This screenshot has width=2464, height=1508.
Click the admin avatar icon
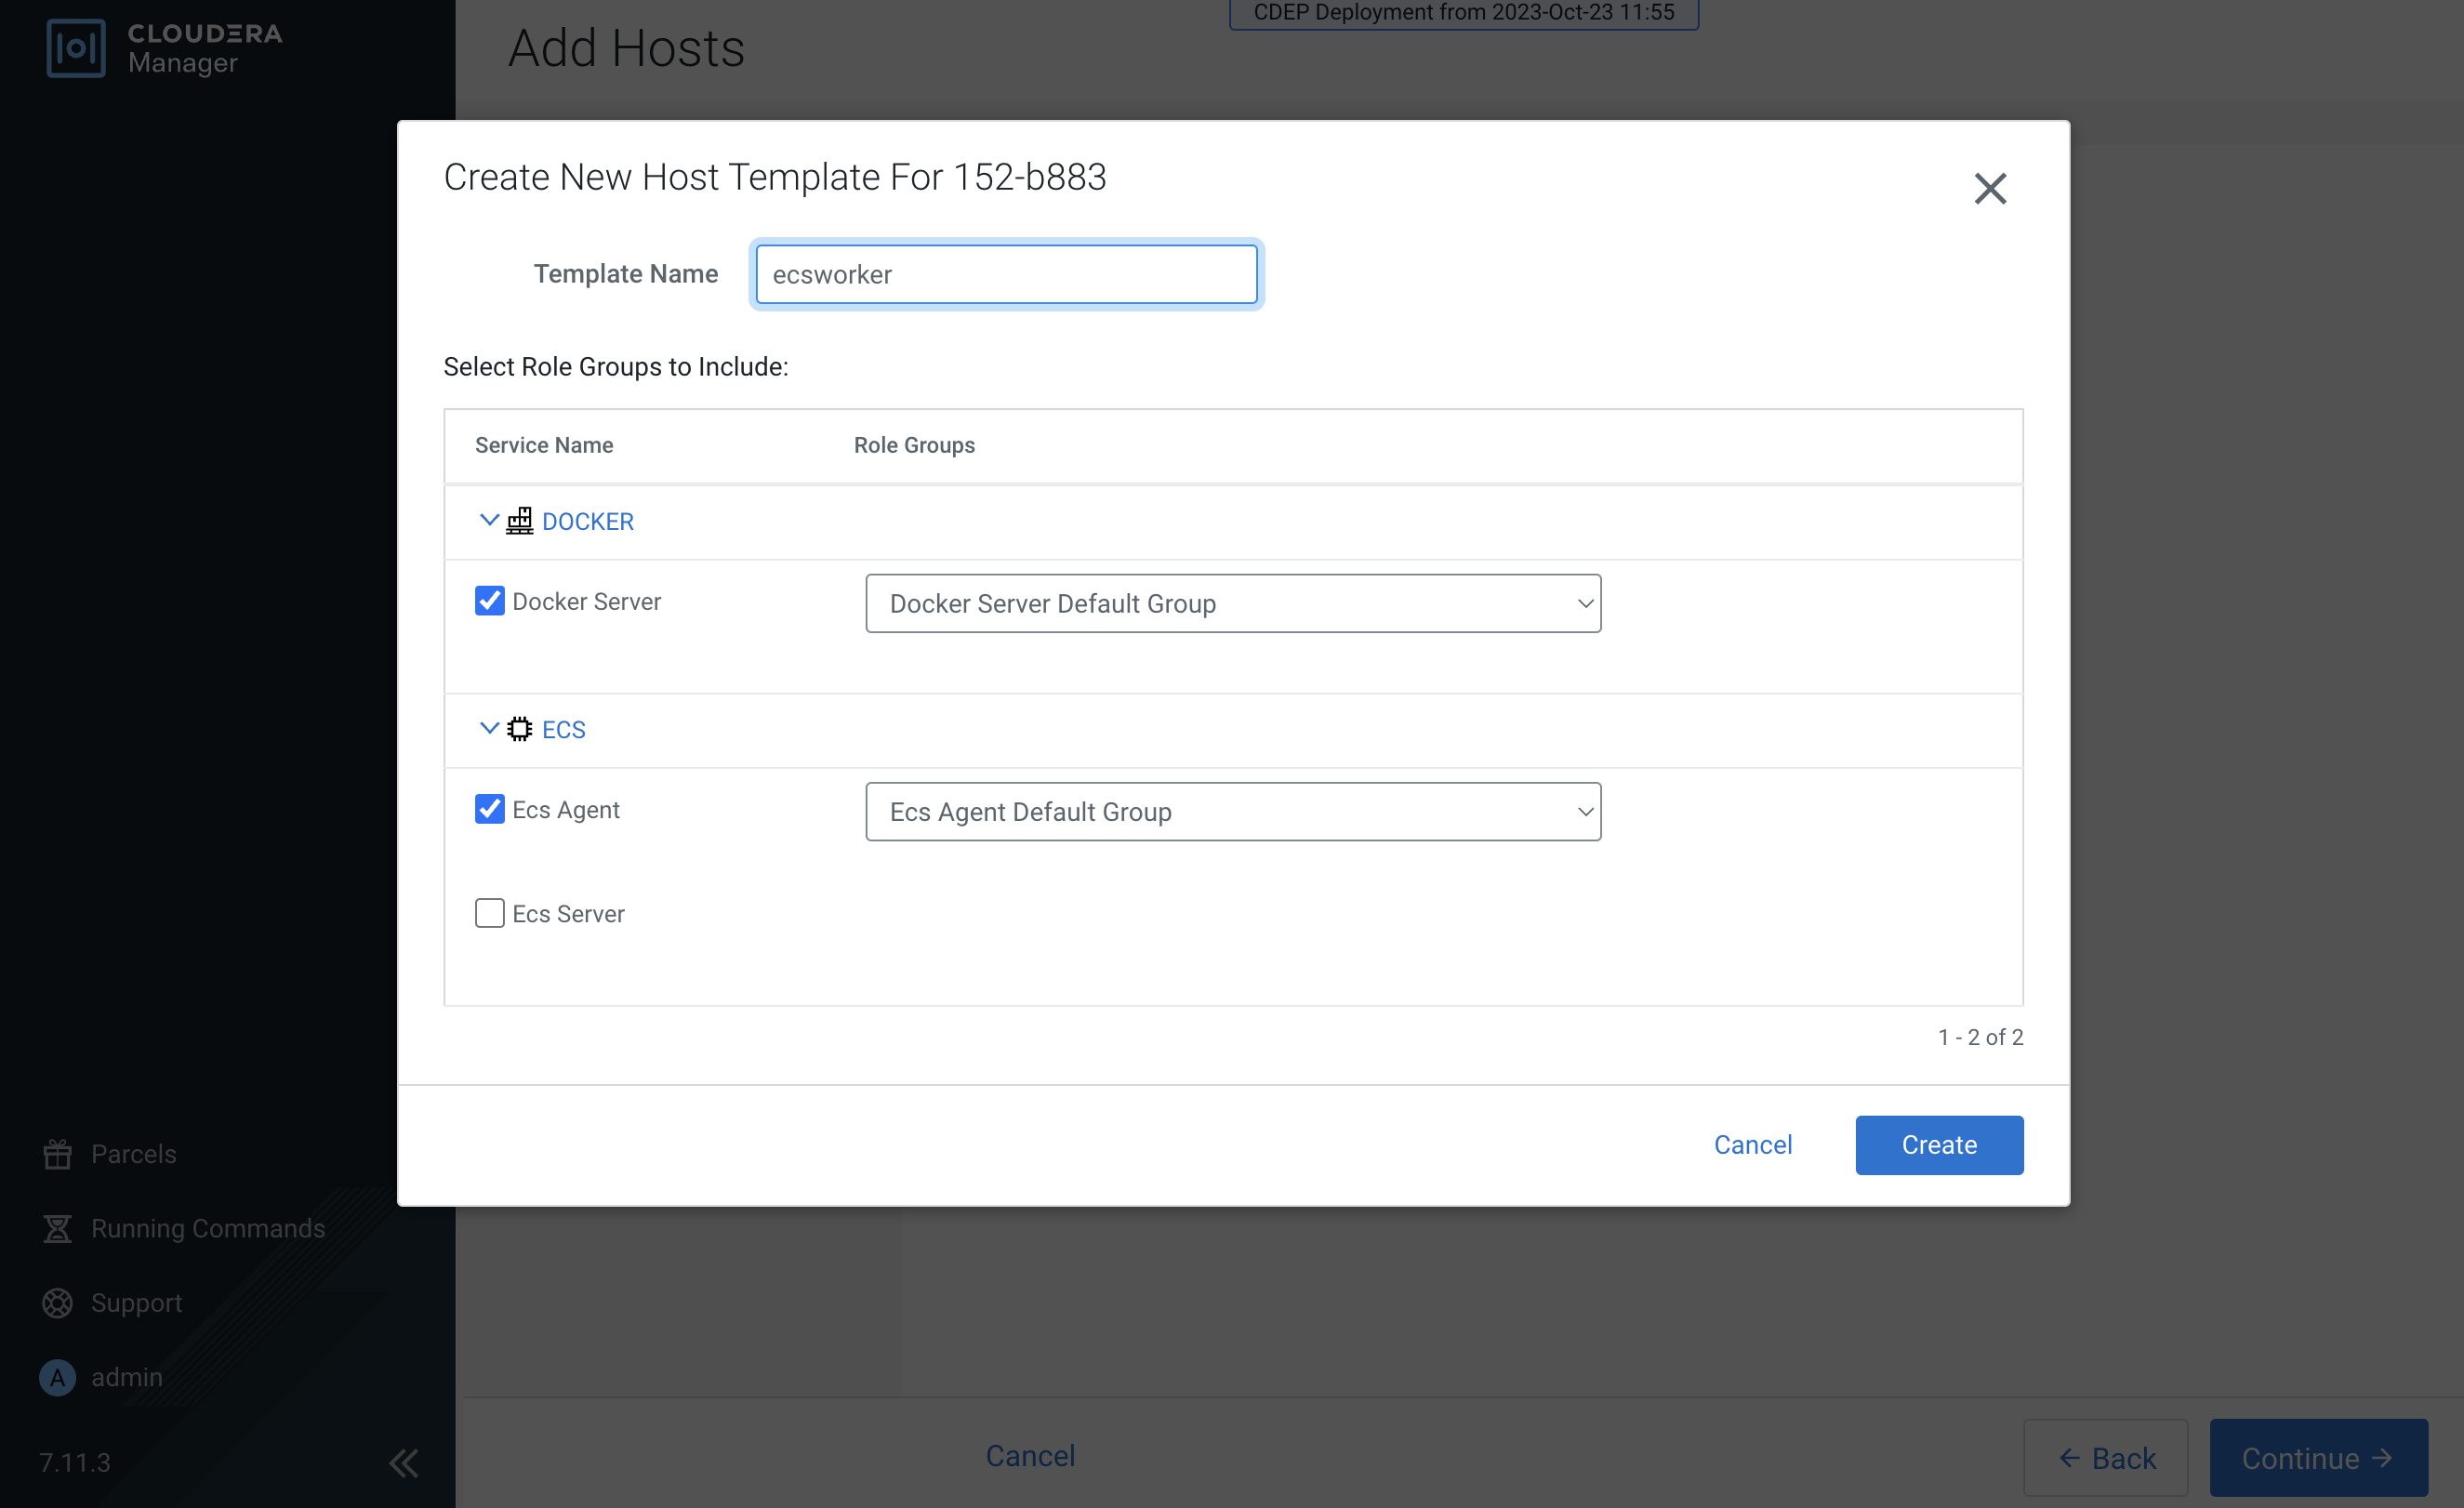(x=58, y=1377)
